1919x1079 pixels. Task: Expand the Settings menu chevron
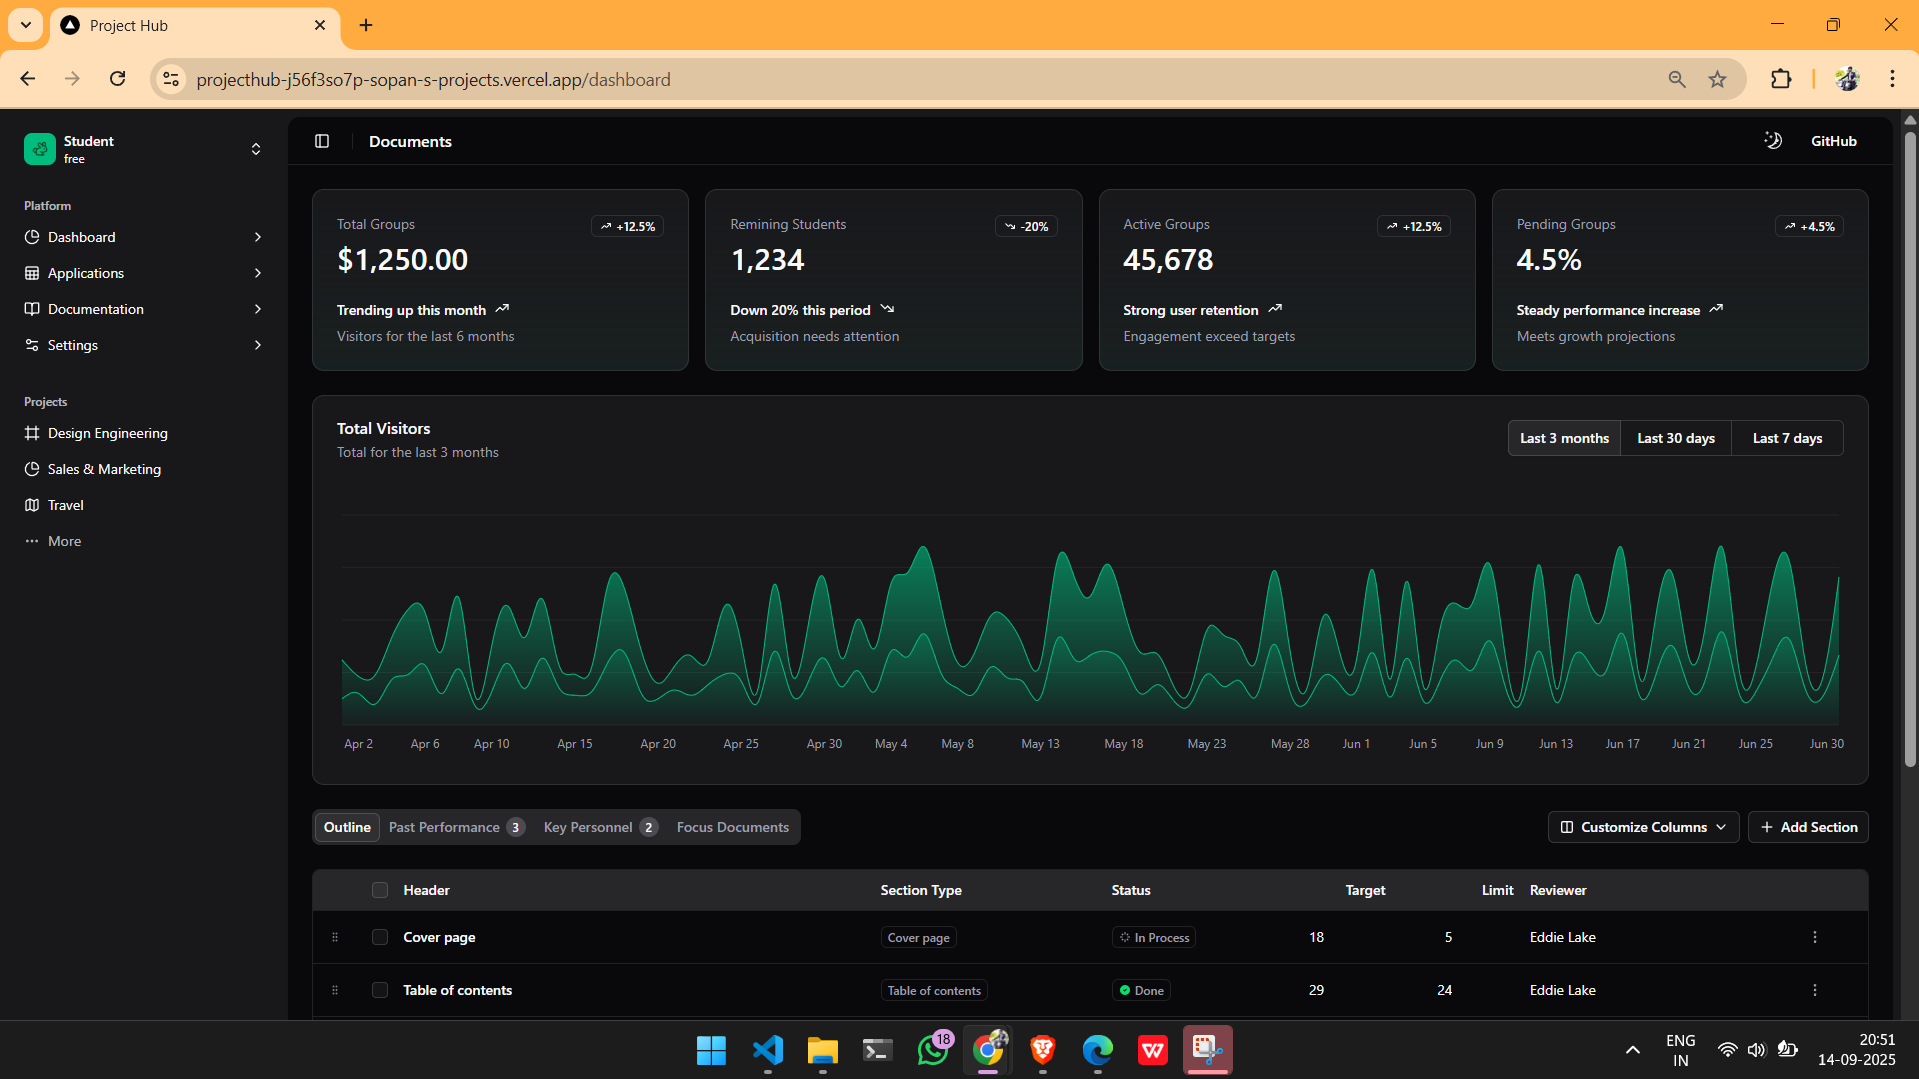point(258,345)
